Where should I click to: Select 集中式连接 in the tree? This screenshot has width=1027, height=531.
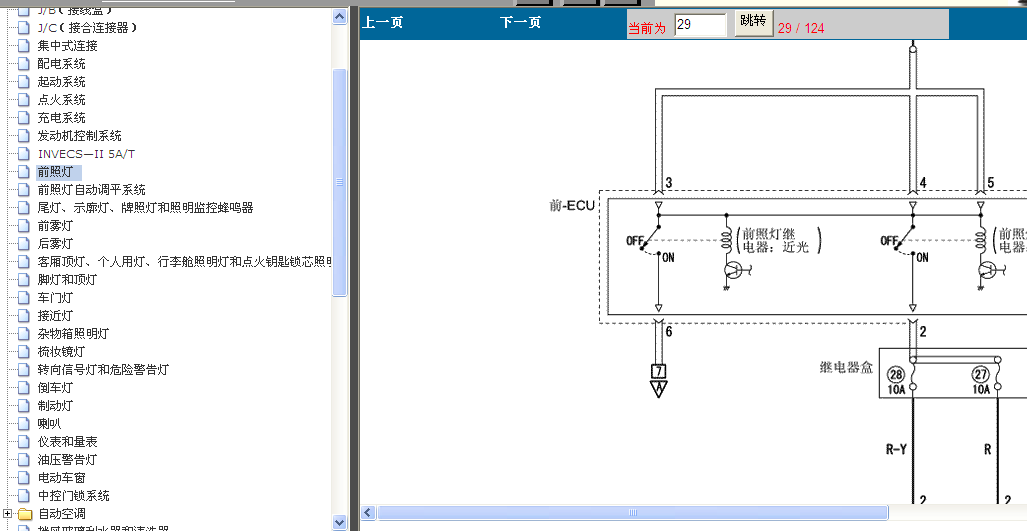[x=67, y=46]
